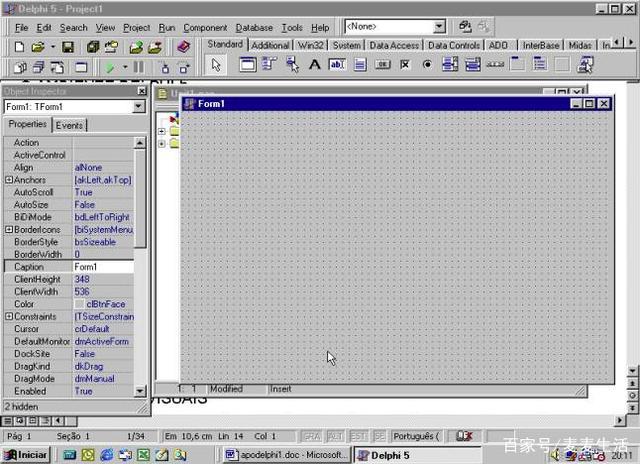Click Add file to project icon
640x464 pixels.
(x=136, y=47)
